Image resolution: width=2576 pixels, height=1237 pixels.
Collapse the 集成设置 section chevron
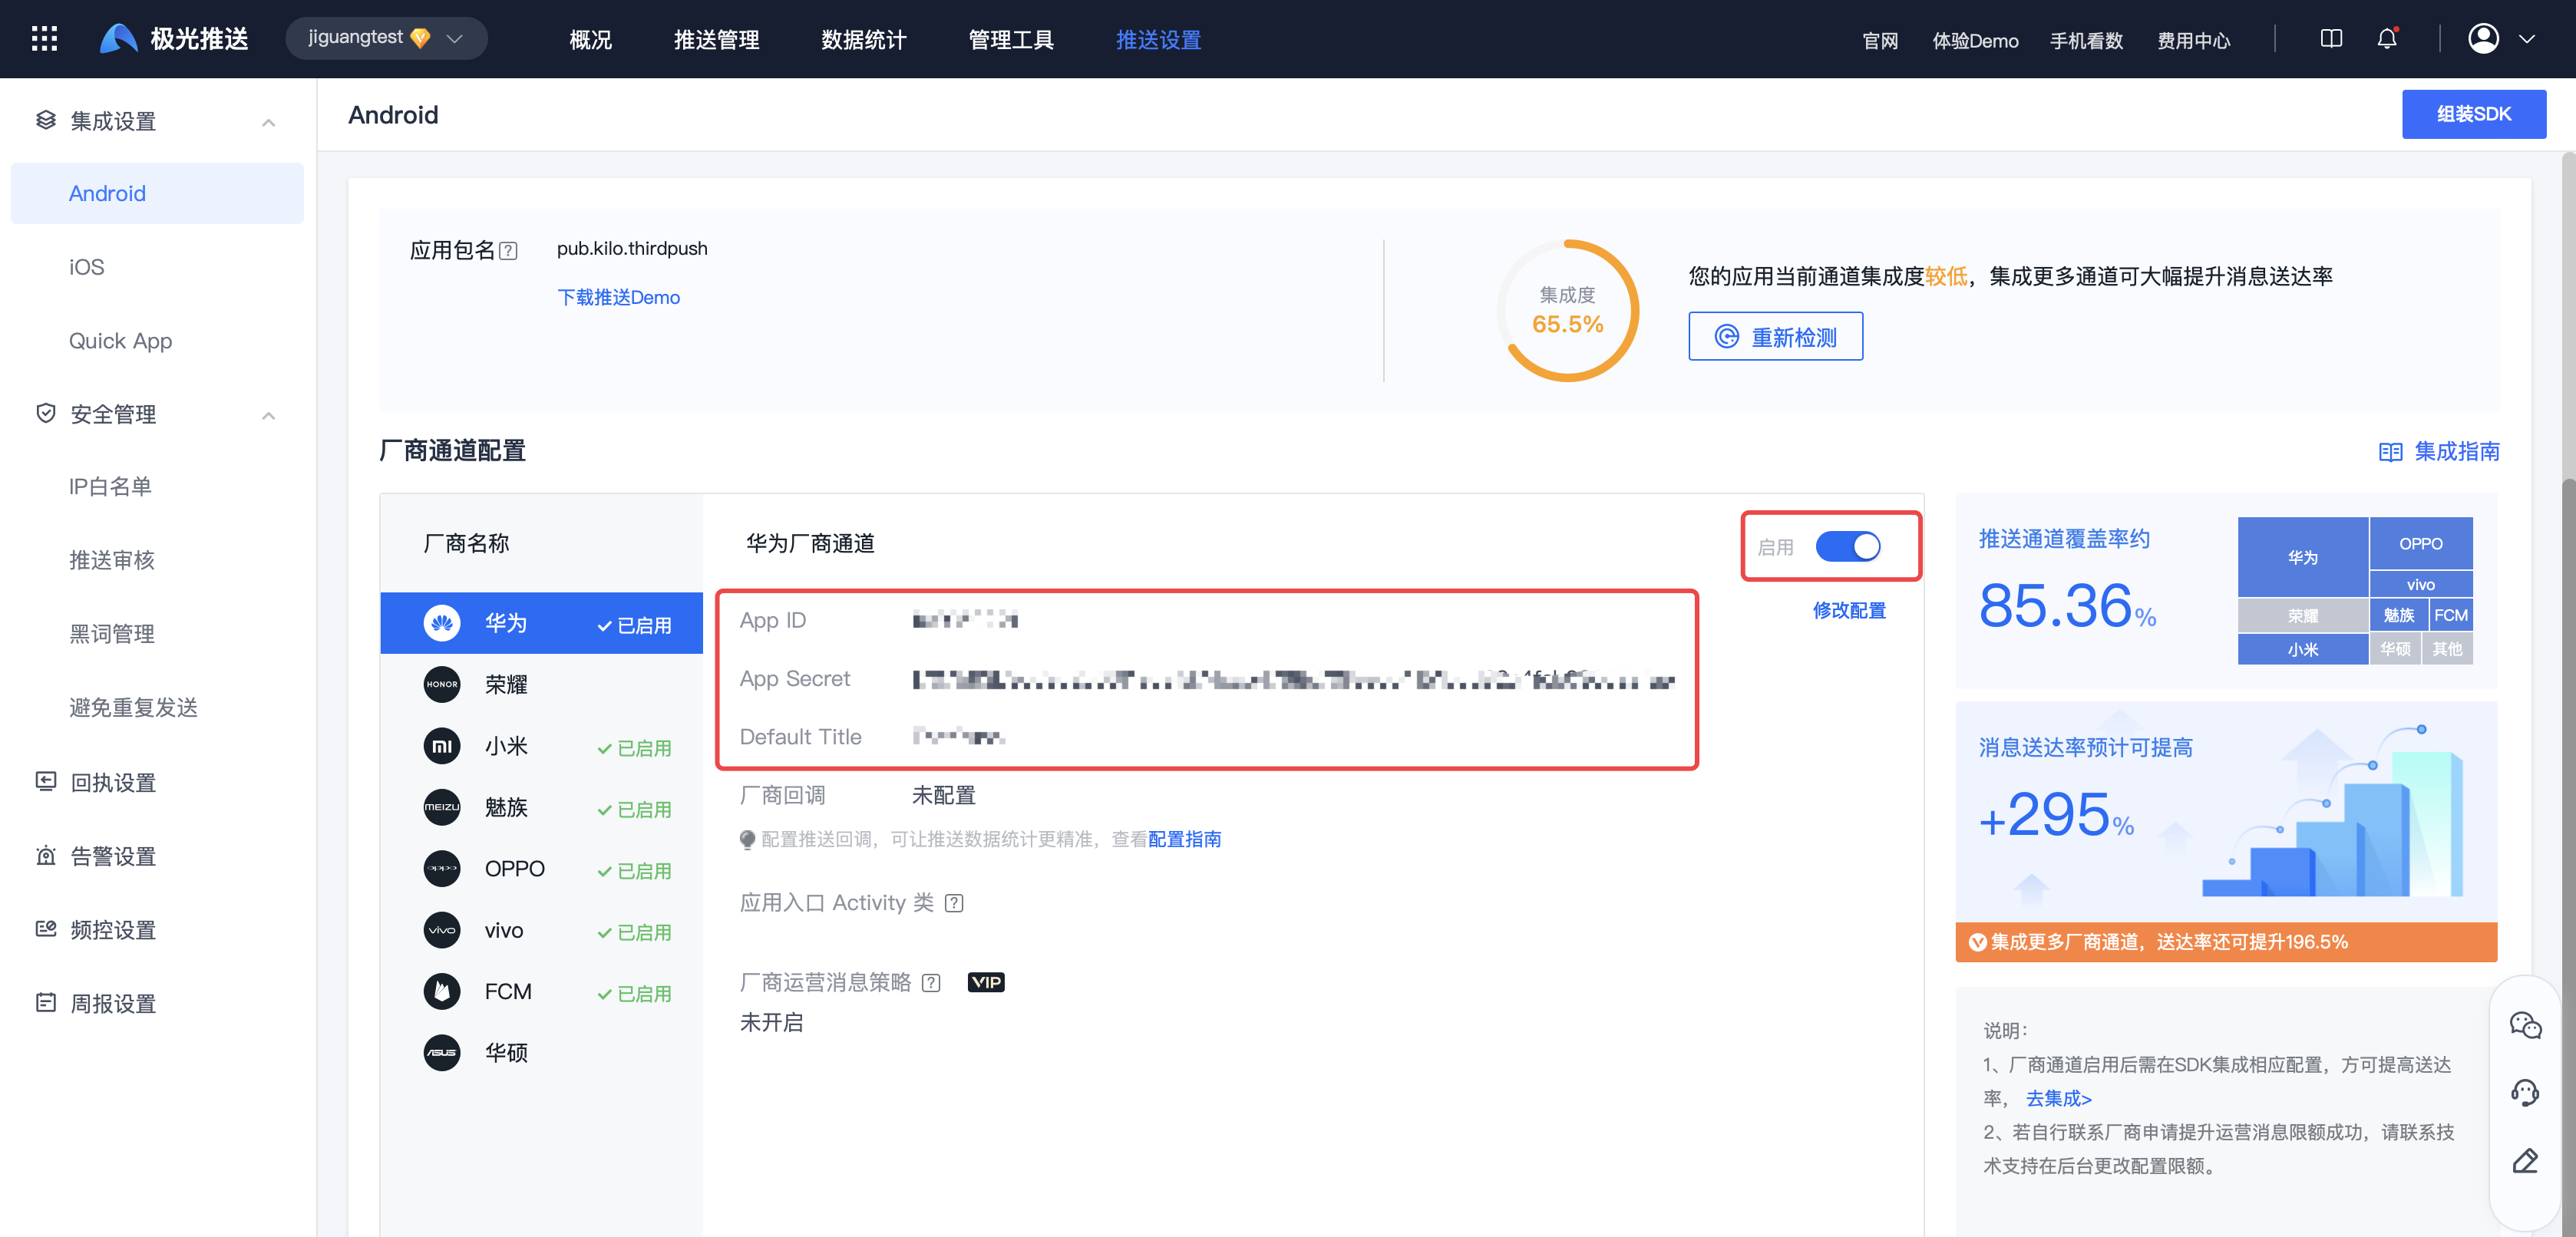(x=268, y=122)
